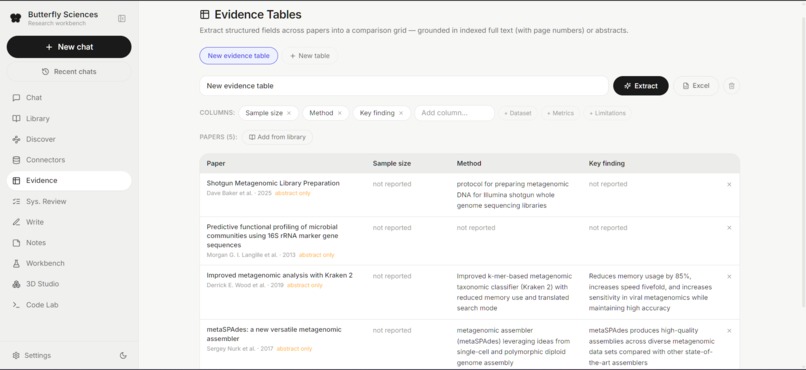Viewport: 806px width, 370px height.
Task: Remove the metaSPAdes paper row
Action: pyautogui.click(x=729, y=331)
